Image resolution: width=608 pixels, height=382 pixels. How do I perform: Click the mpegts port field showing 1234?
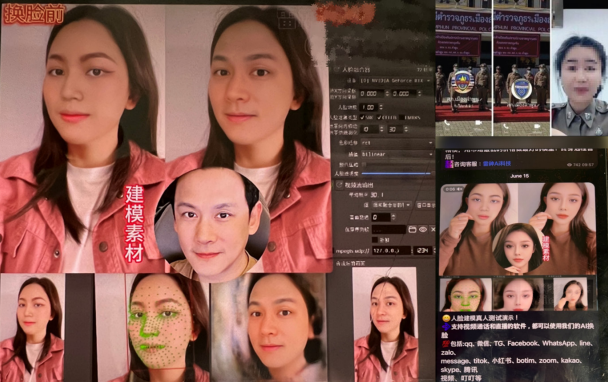(423, 251)
